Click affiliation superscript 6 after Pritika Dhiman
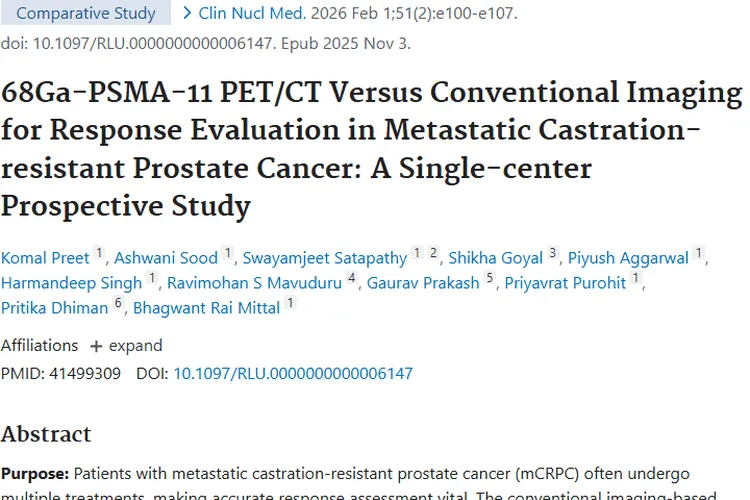750x500 pixels. coord(118,303)
